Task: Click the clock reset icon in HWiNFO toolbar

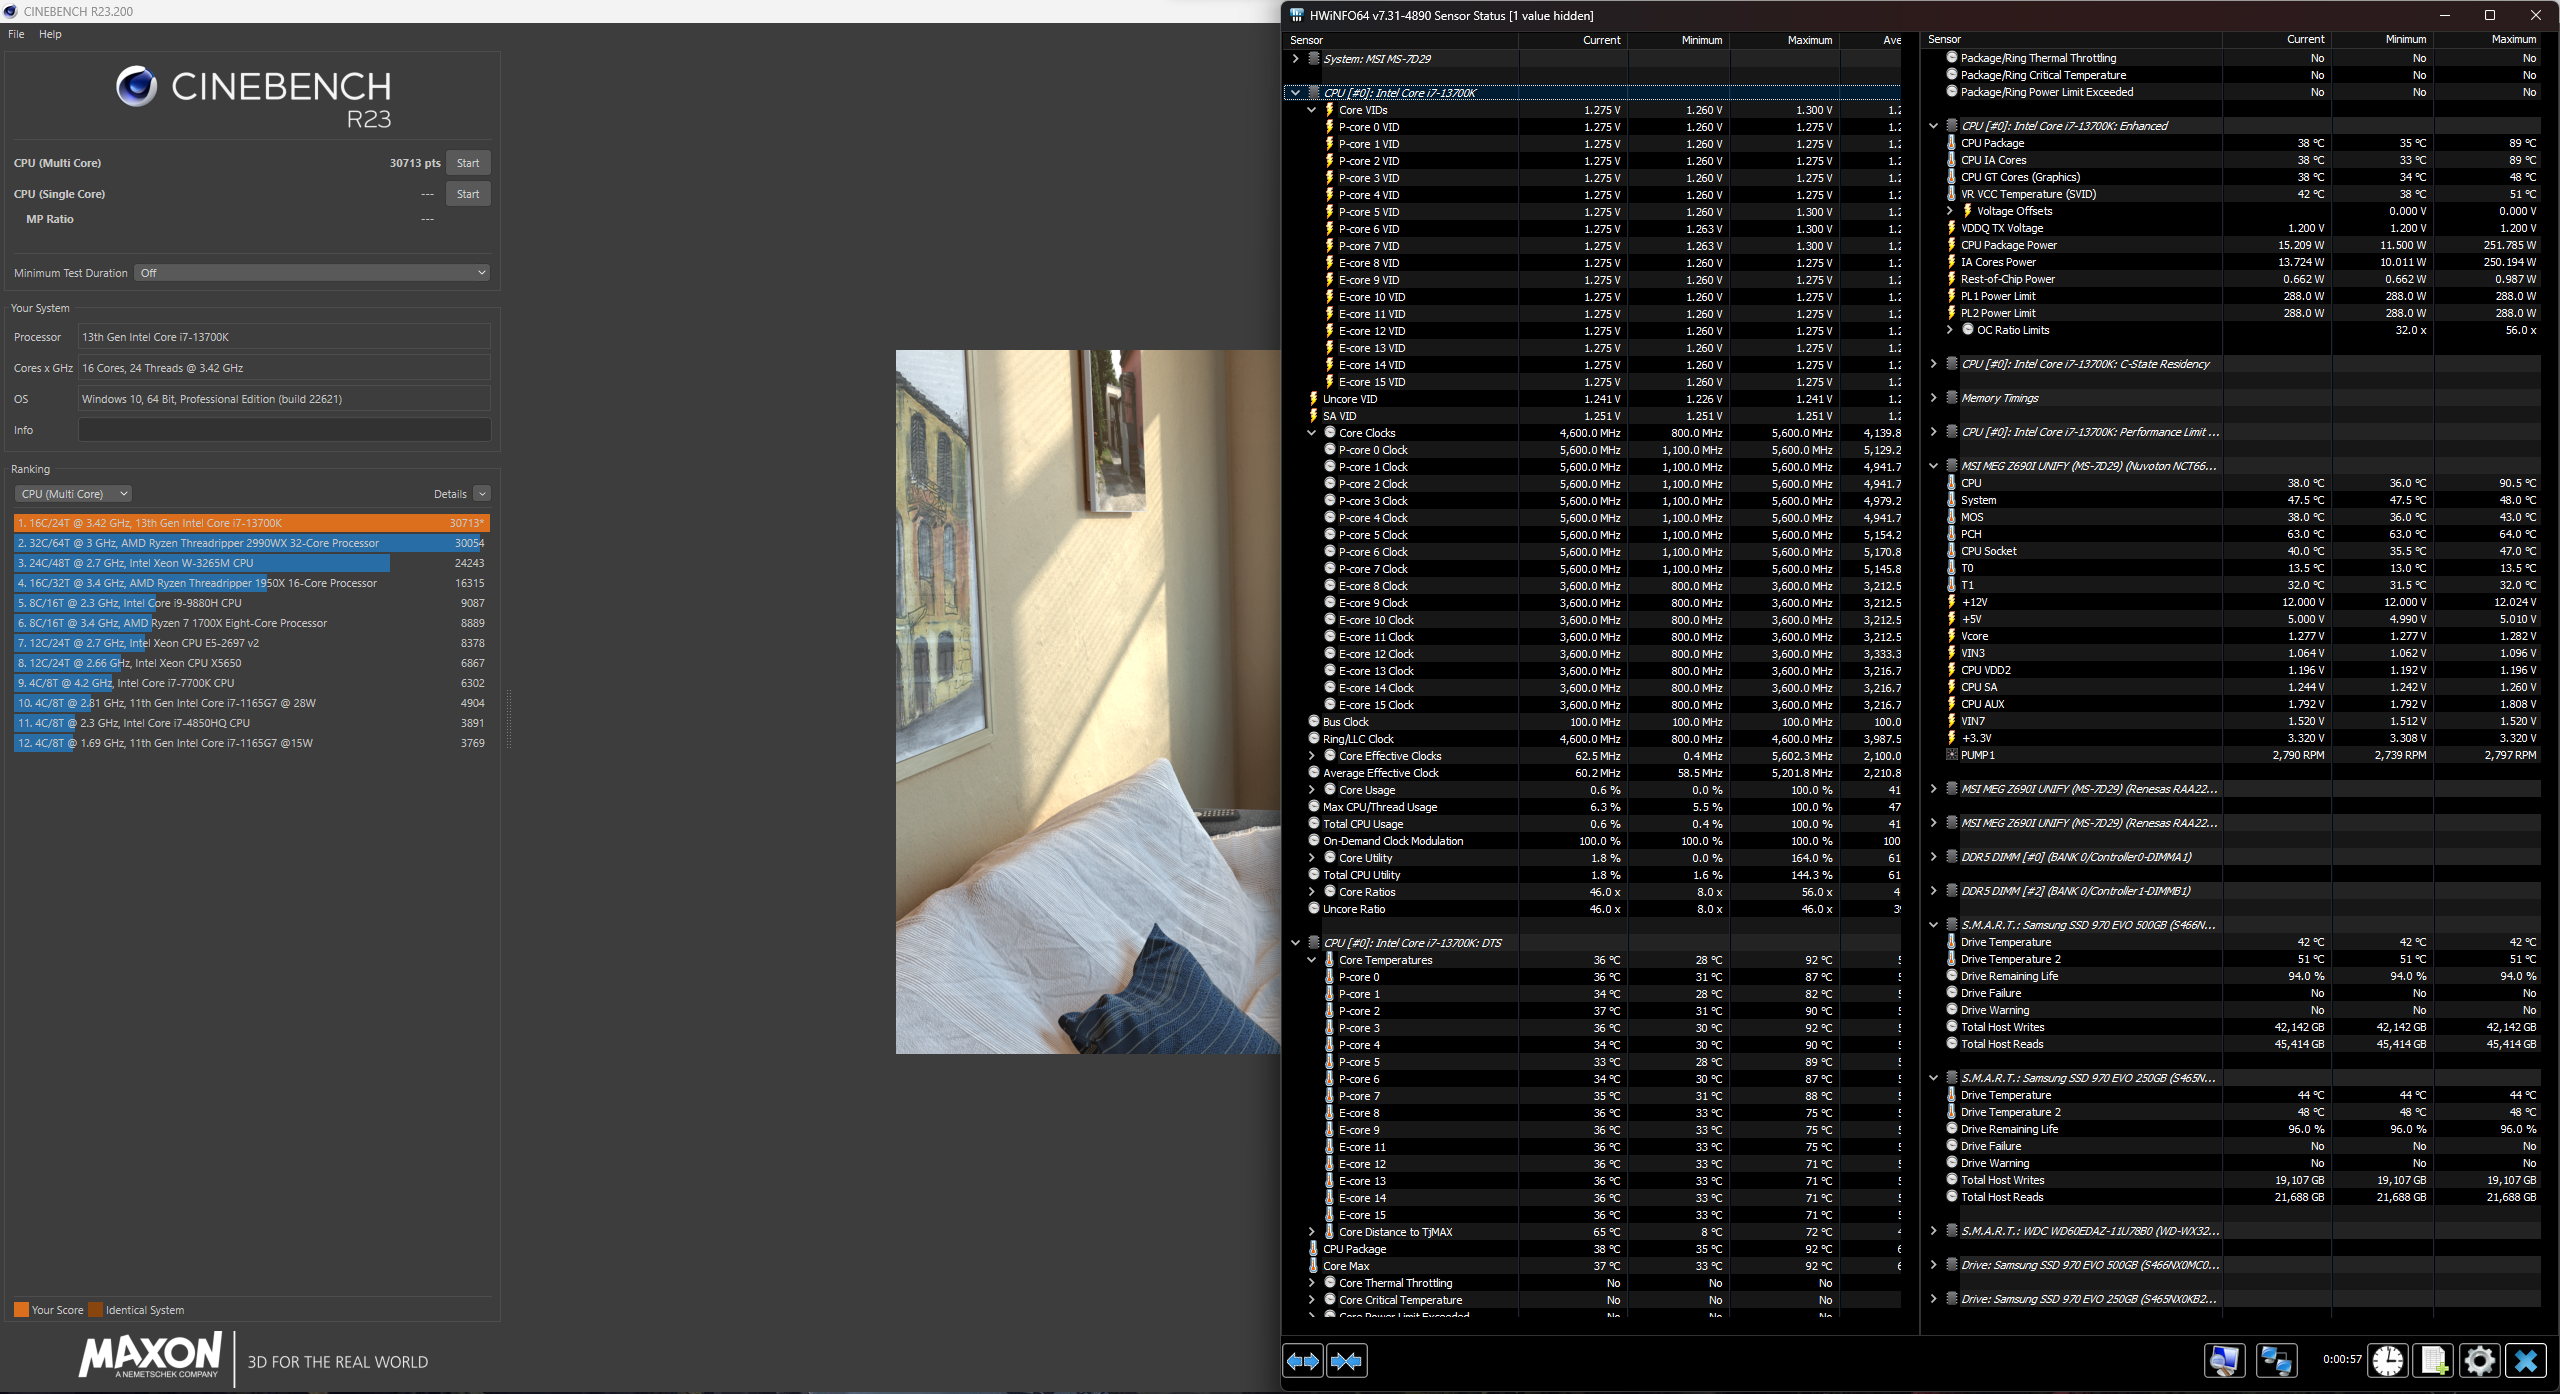Action: [x=2388, y=1361]
